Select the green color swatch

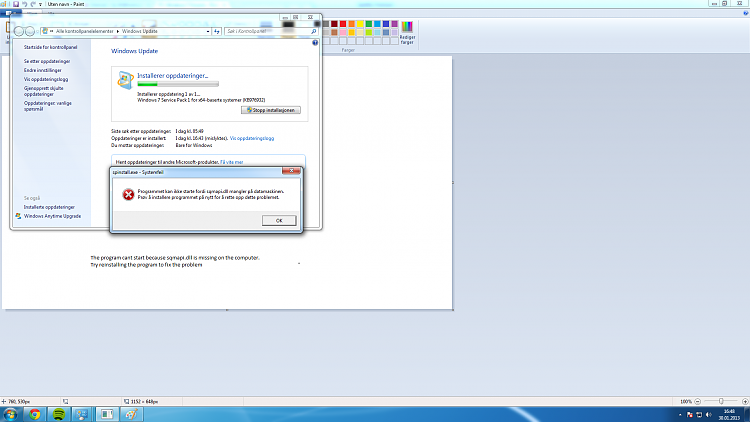pos(369,24)
